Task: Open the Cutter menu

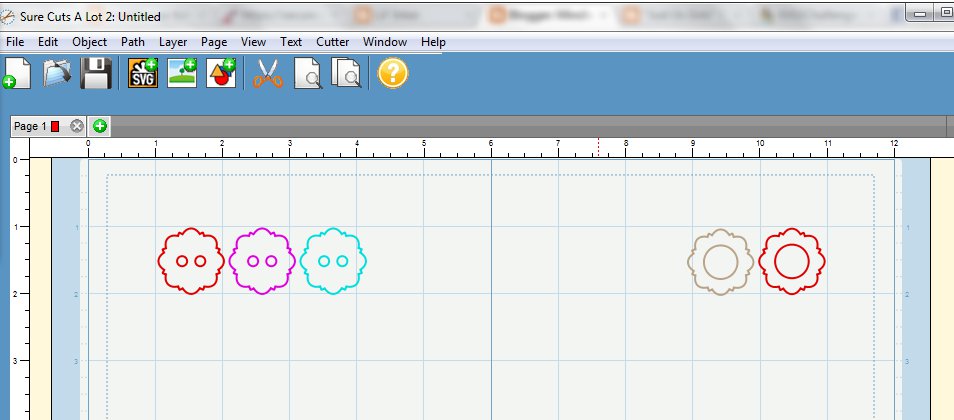Action: [332, 42]
